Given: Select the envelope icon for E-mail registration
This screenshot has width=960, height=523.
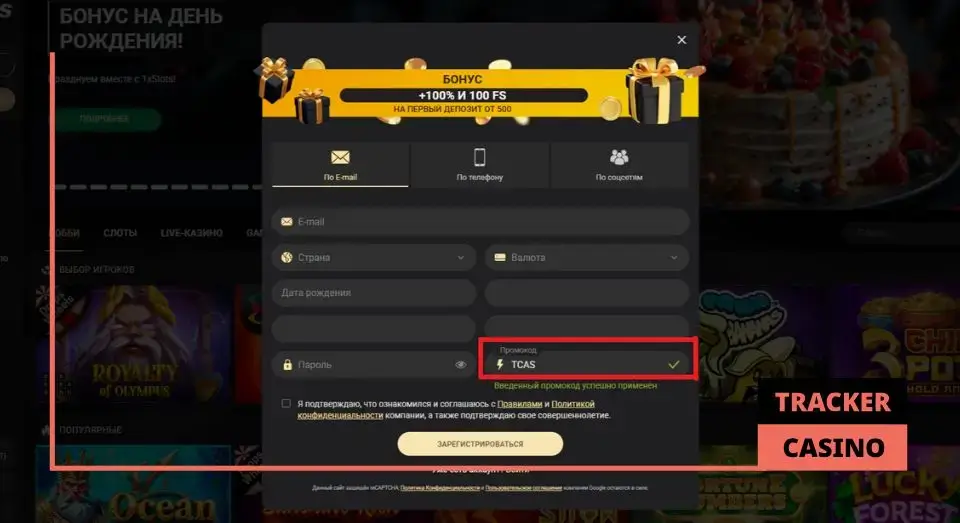Looking at the screenshot, I should [x=340, y=157].
